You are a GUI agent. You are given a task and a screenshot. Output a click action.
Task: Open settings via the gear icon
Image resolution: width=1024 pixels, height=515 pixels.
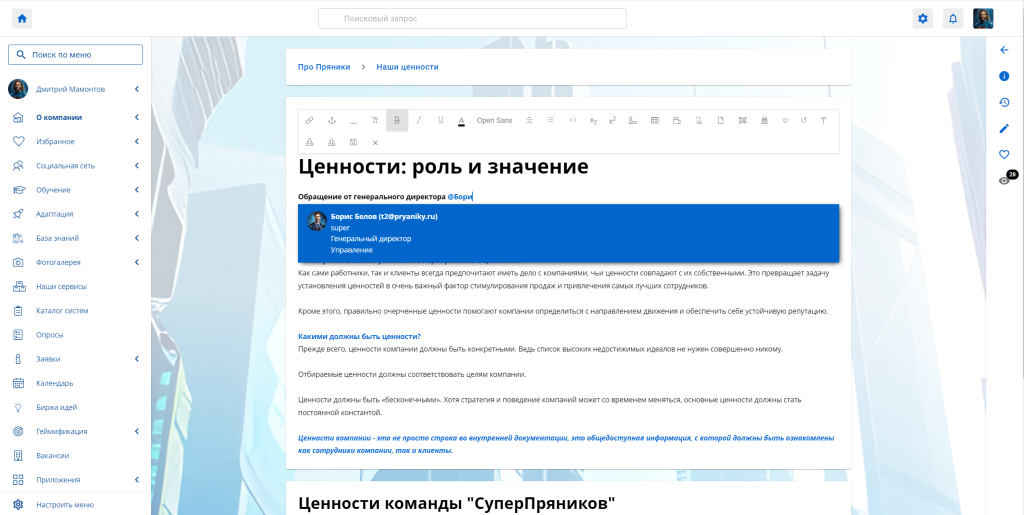click(x=923, y=18)
